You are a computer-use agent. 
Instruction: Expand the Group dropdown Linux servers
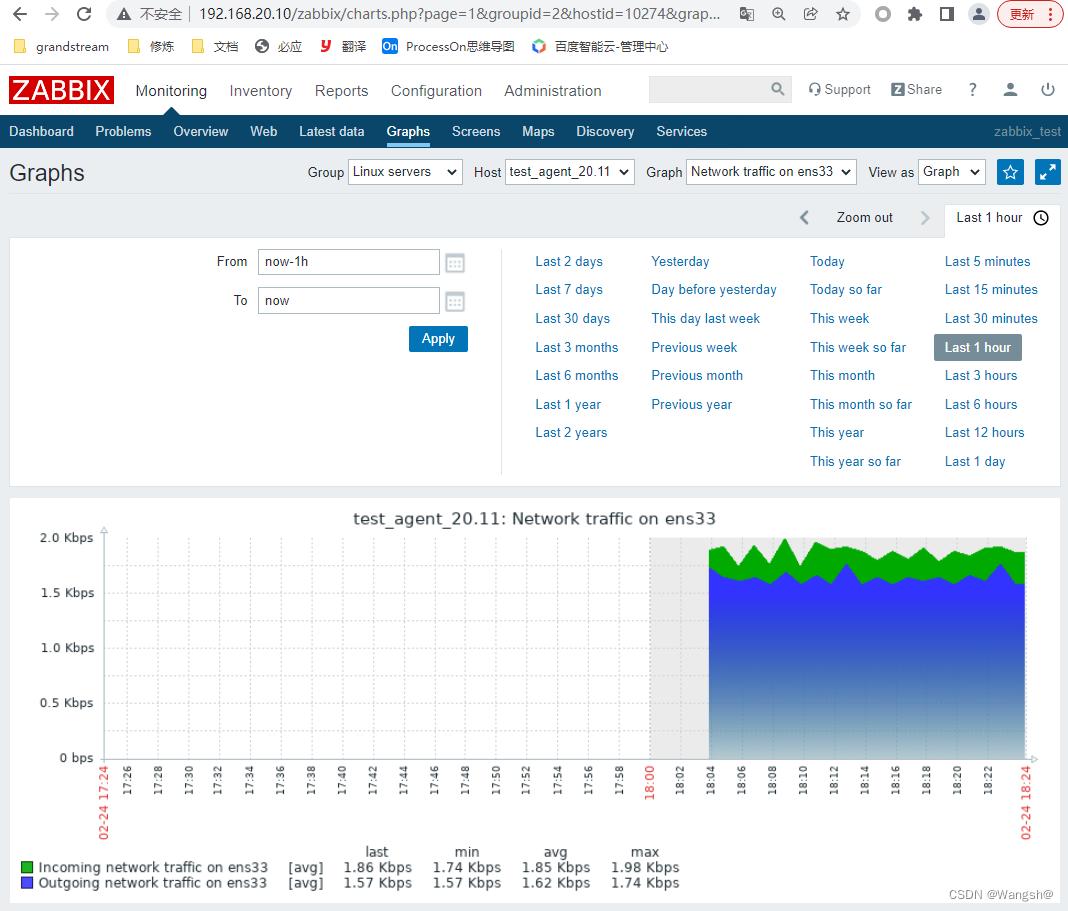coord(405,172)
